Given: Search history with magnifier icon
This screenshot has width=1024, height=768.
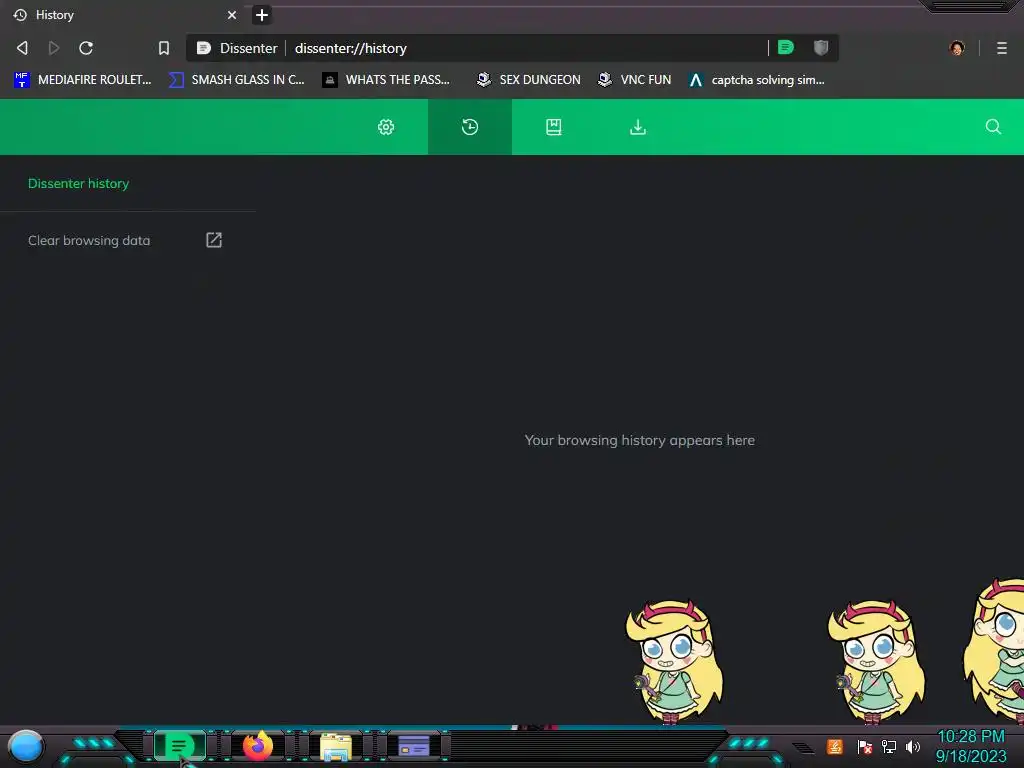Looking at the screenshot, I should [993, 127].
